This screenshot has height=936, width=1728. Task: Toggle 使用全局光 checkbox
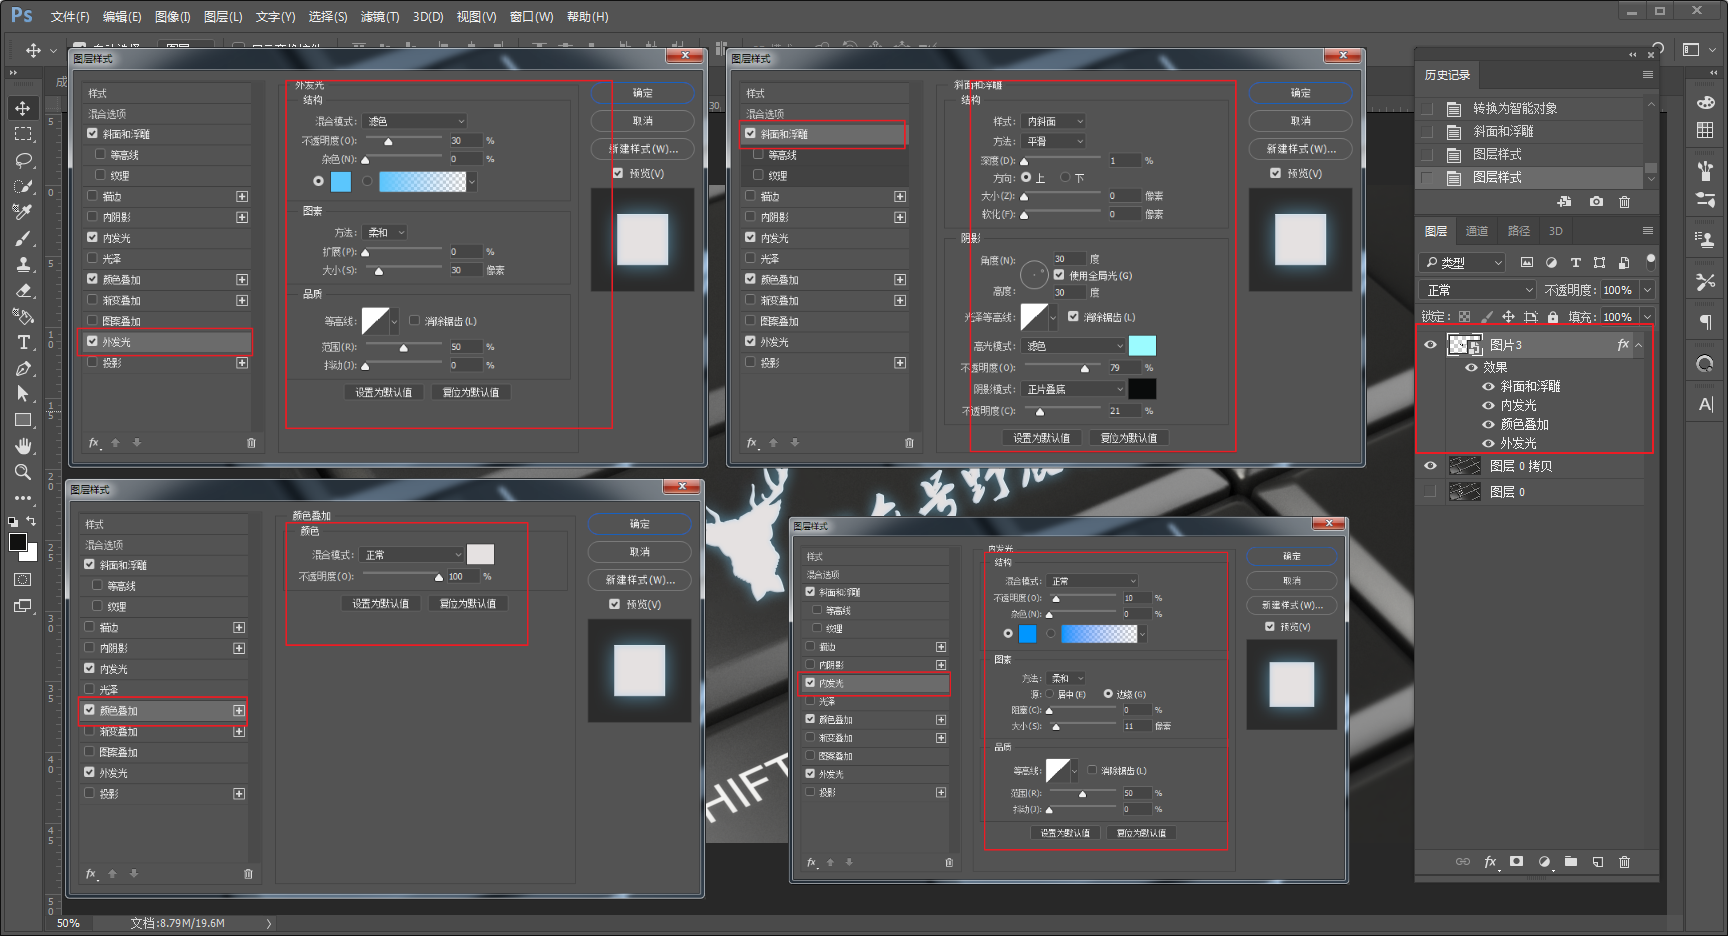click(x=1059, y=275)
